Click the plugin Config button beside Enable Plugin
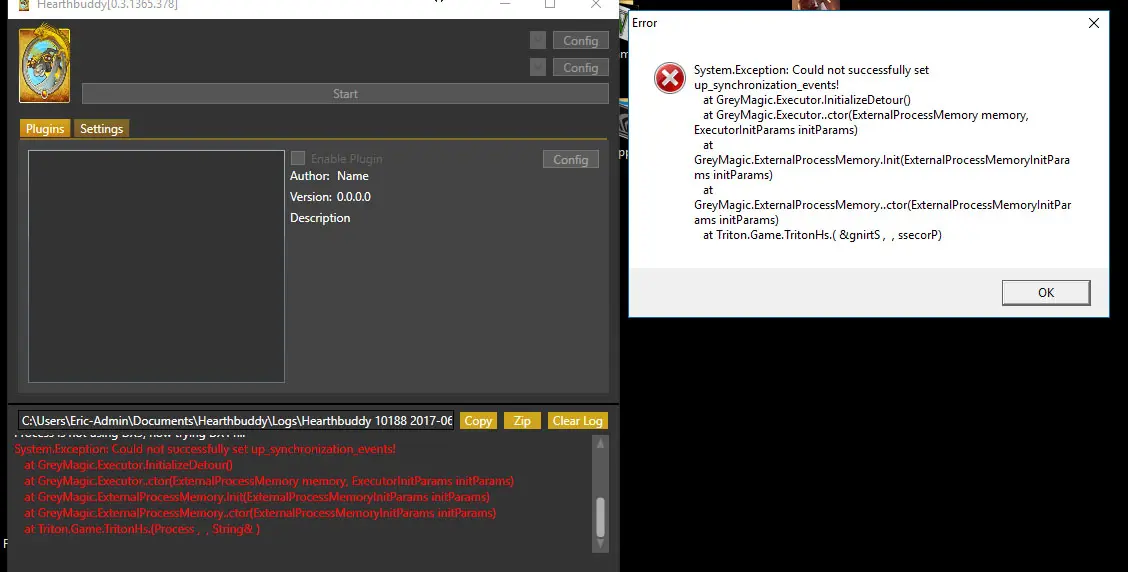Screen dimensions: 1128x572 pyautogui.click(x=570, y=159)
